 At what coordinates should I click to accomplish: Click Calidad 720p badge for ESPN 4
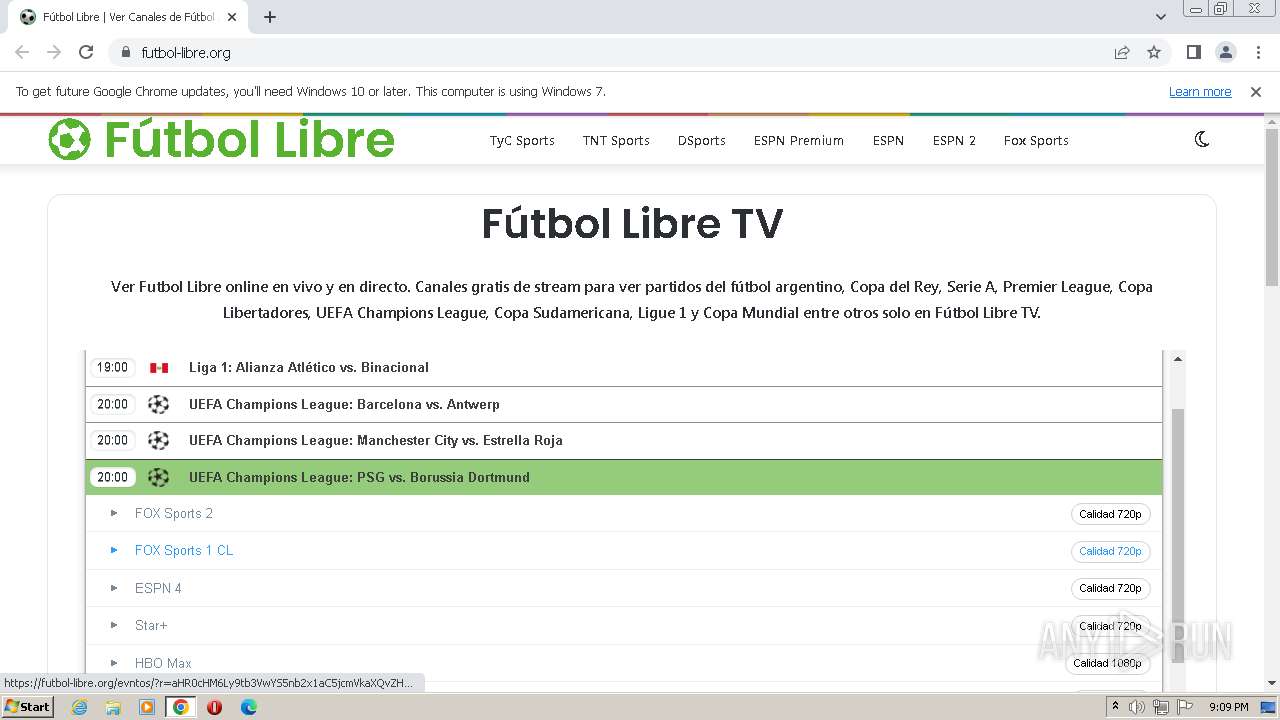click(1110, 588)
